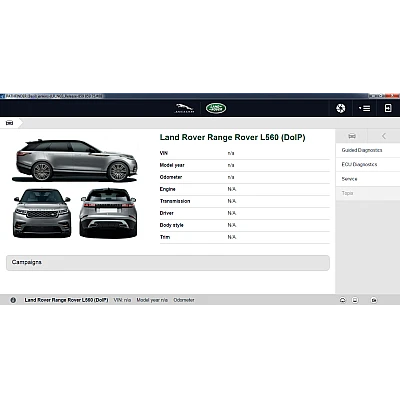400x400 pixels.
Task: Click the Engine row label
Action: (167, 189)
